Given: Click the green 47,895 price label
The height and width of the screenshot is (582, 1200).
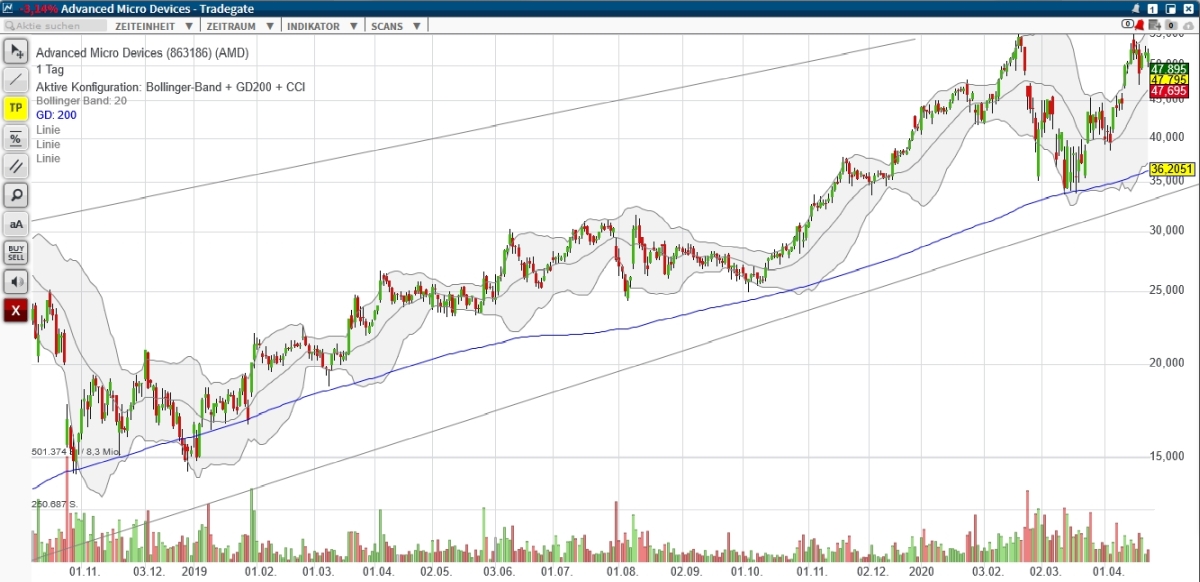Looking at the screenshot, I should (1168, 68).
